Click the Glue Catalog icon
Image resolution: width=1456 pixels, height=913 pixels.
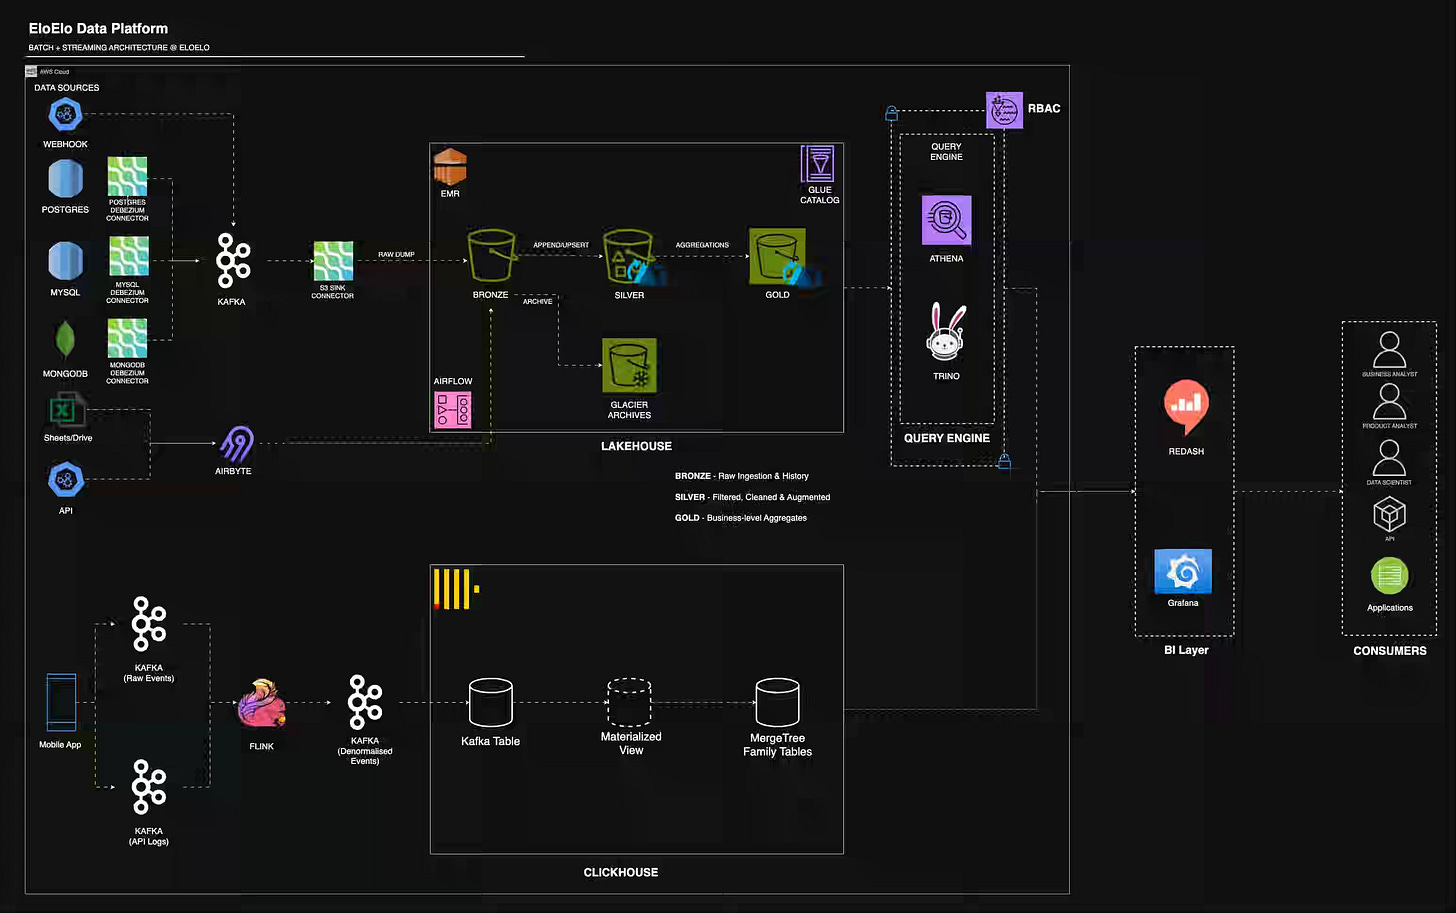click(818, 164)
